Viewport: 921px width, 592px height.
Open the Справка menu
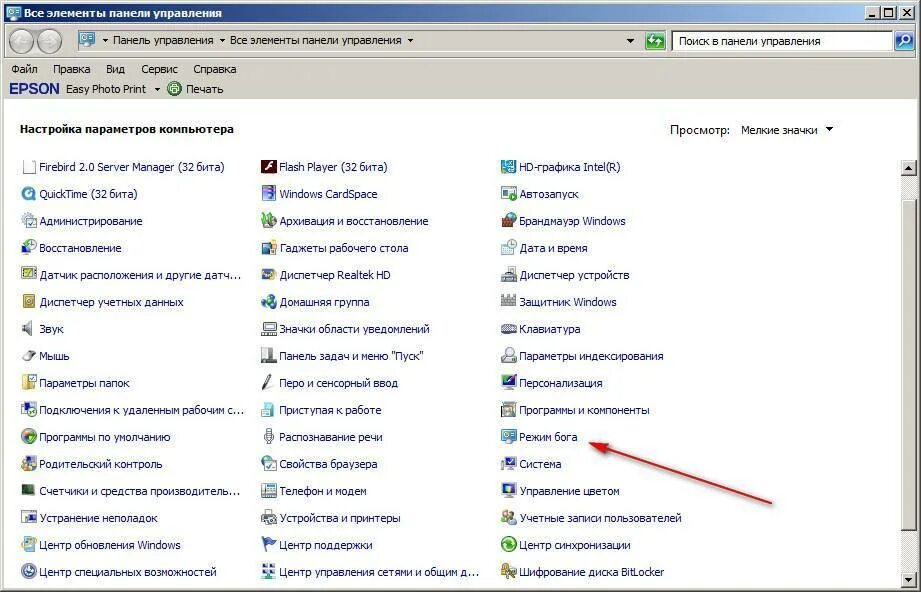click(x=214, y=69)
